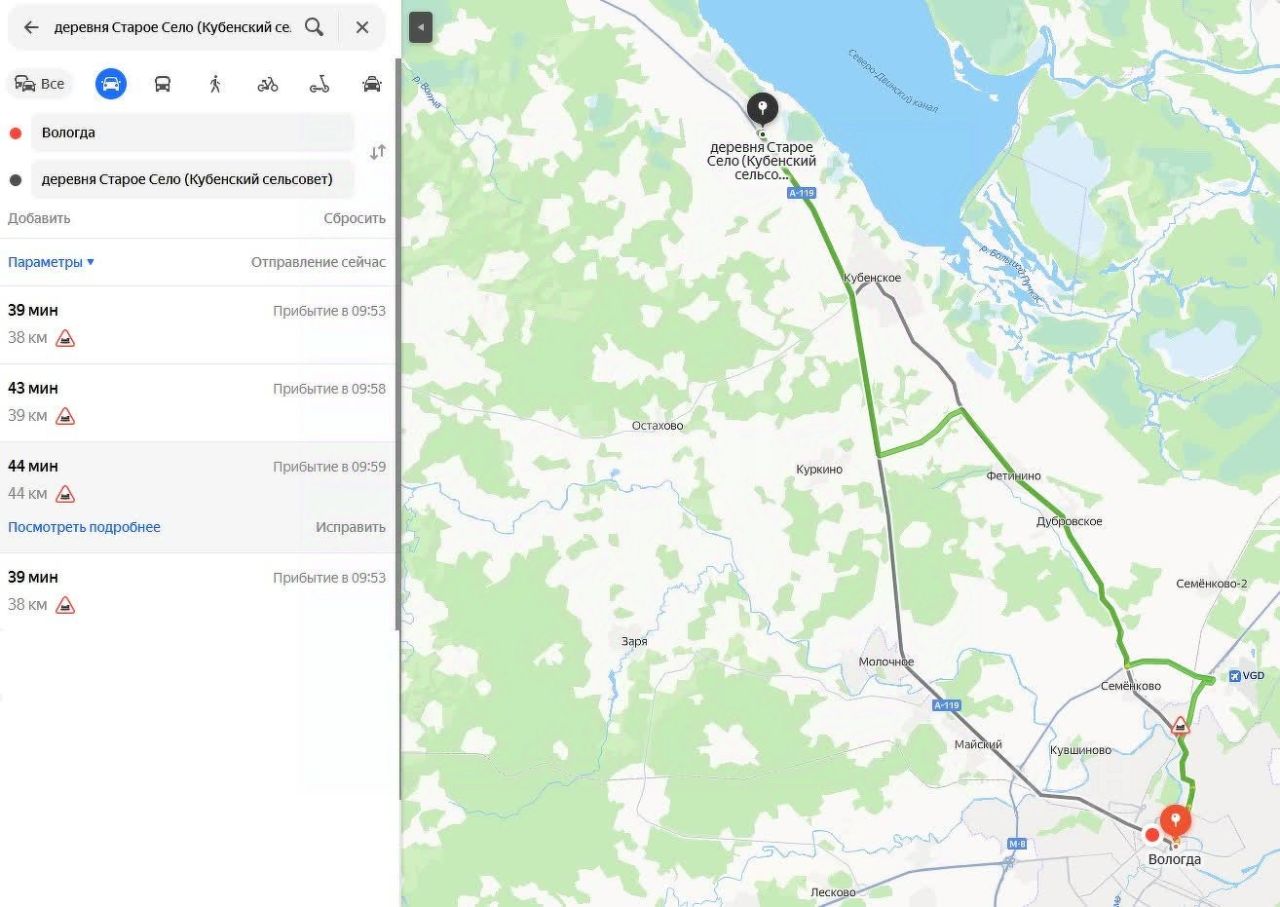Select the bus transit mode icon
The image size is (1280, 907).
(163, 84)
